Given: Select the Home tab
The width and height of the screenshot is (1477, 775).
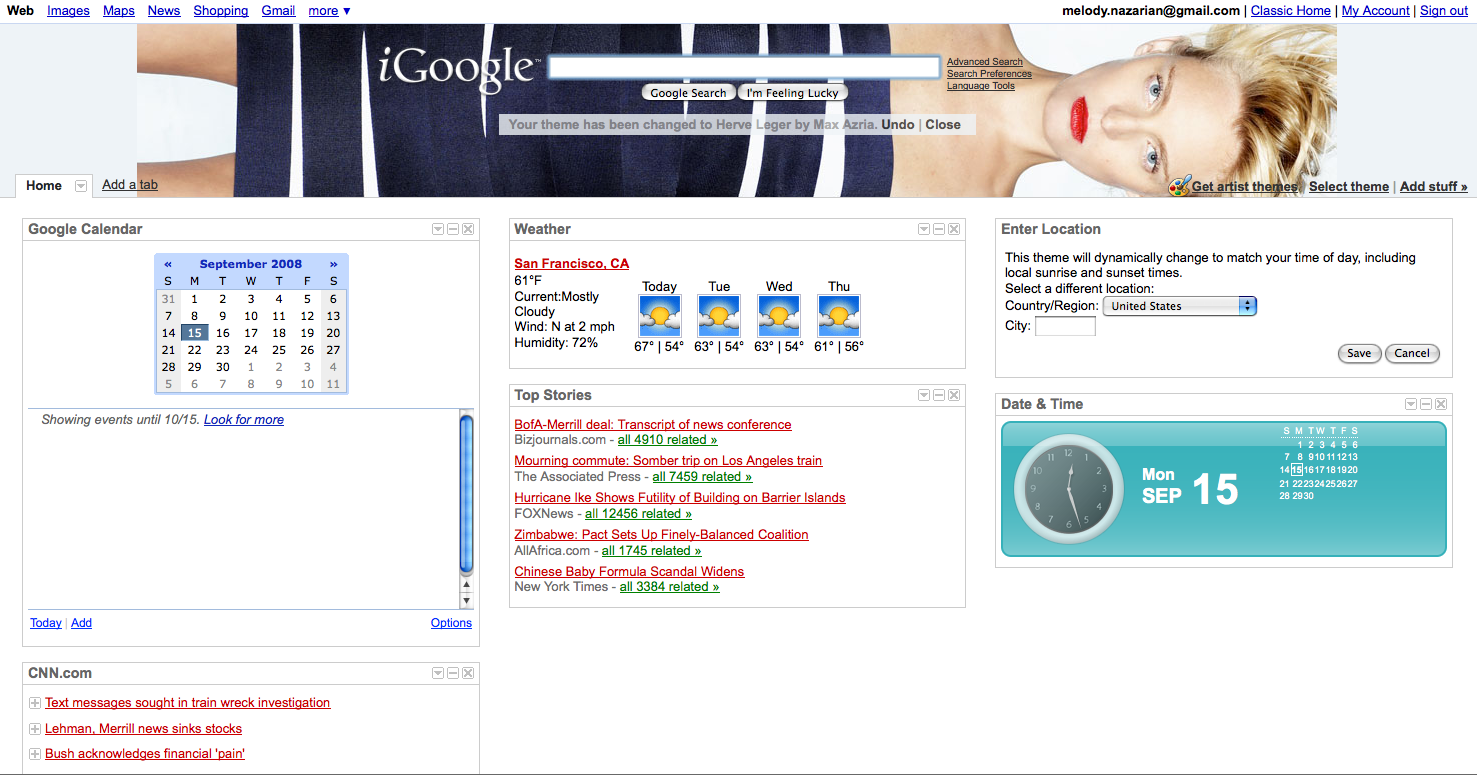Looking at the screenshot, I should tap(44, 186).
